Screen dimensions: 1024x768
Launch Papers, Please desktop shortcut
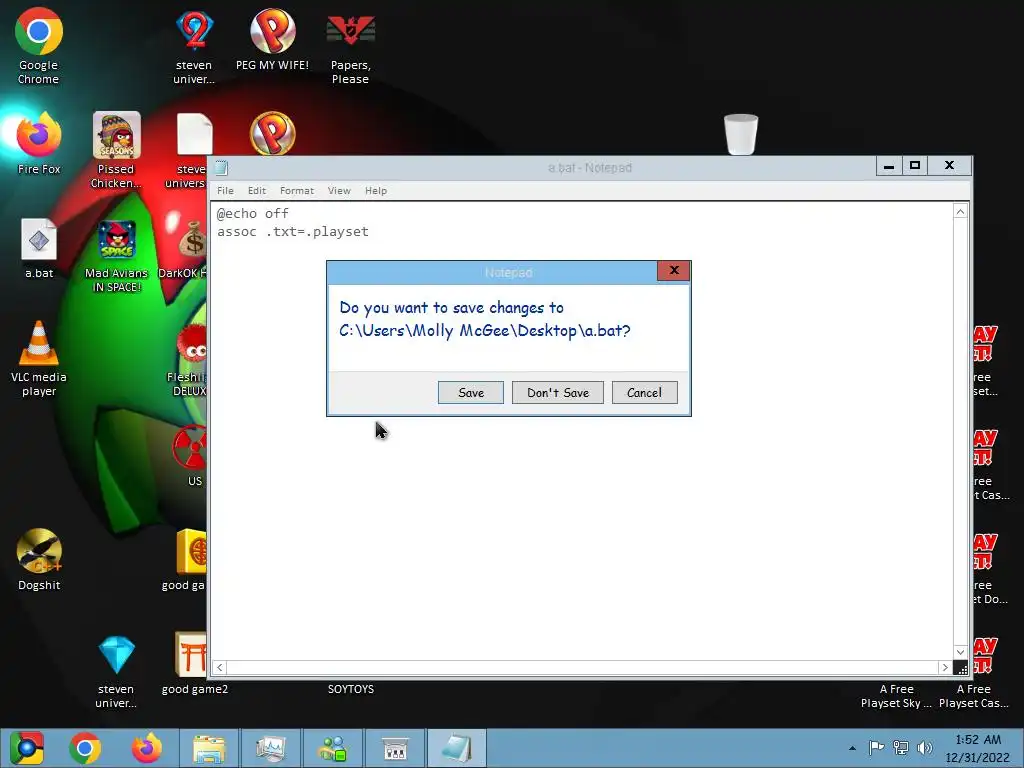351,49
